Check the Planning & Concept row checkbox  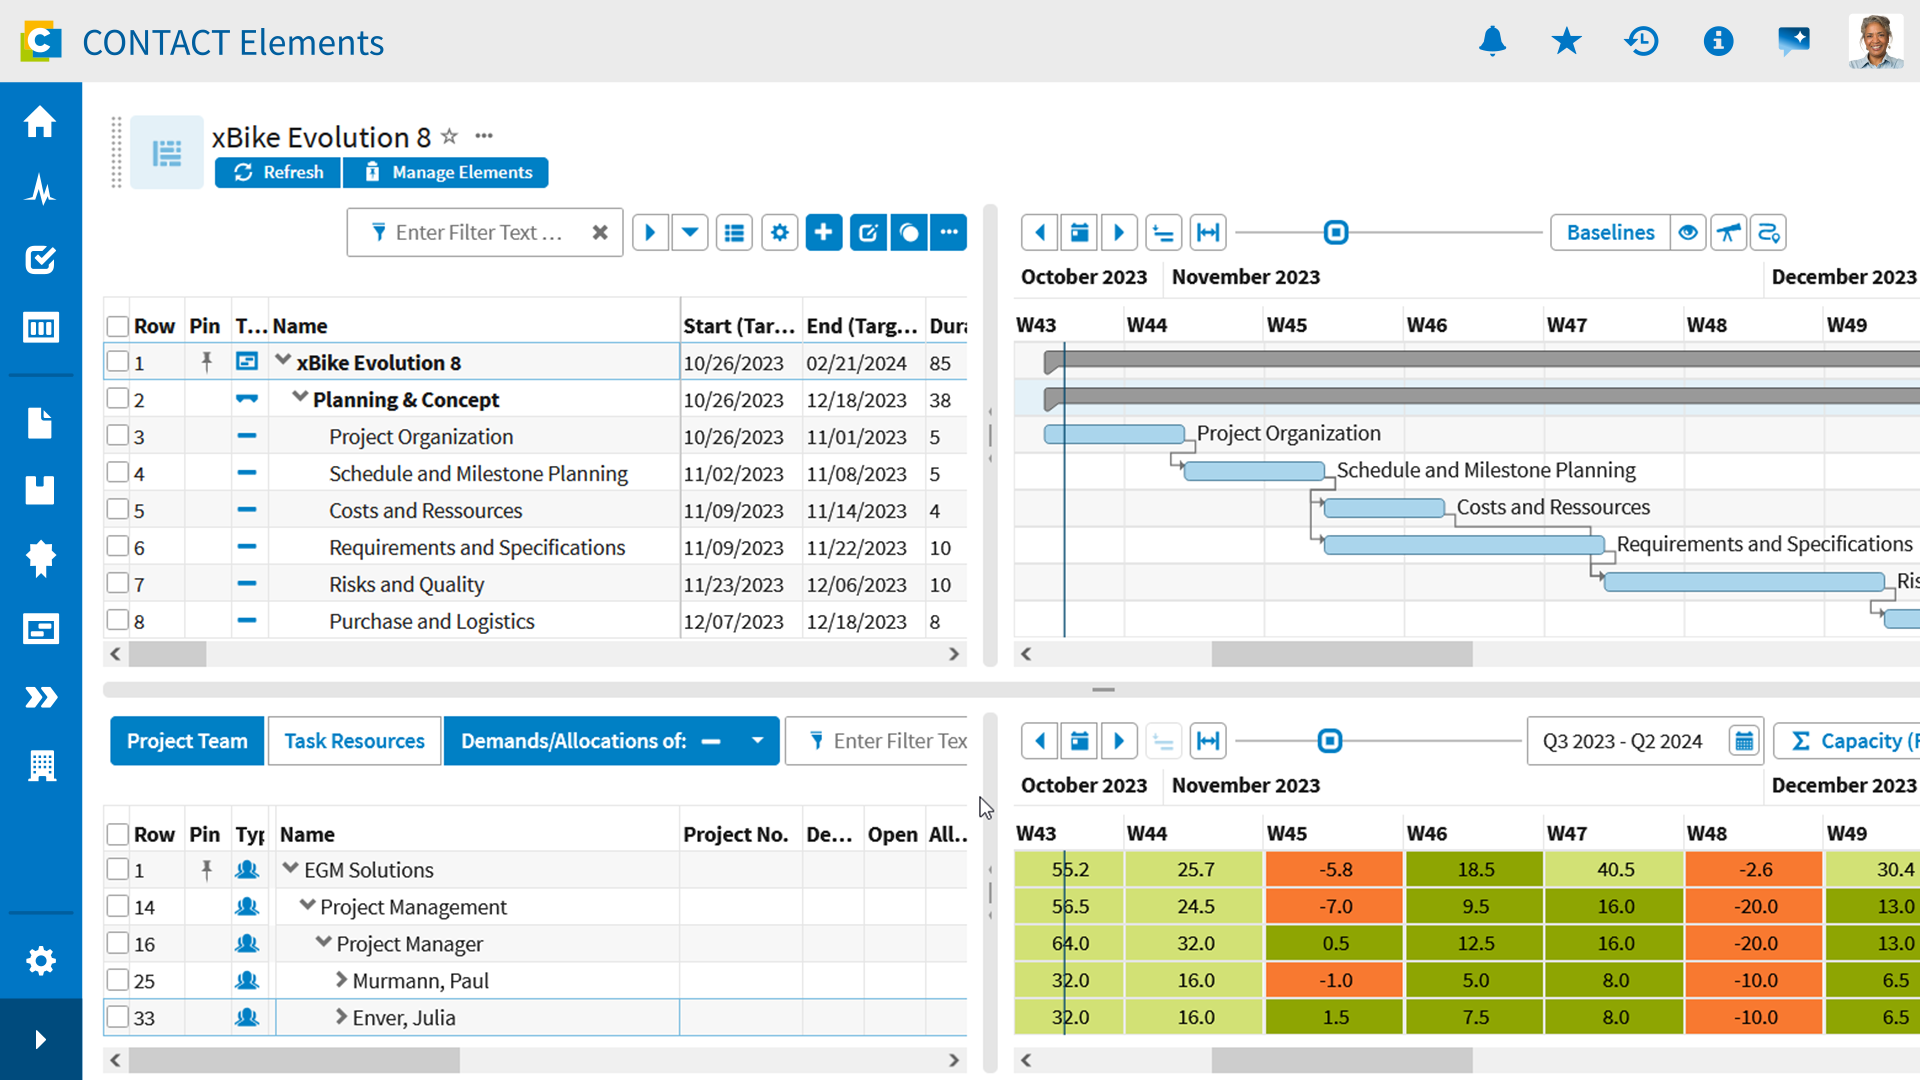118,398
